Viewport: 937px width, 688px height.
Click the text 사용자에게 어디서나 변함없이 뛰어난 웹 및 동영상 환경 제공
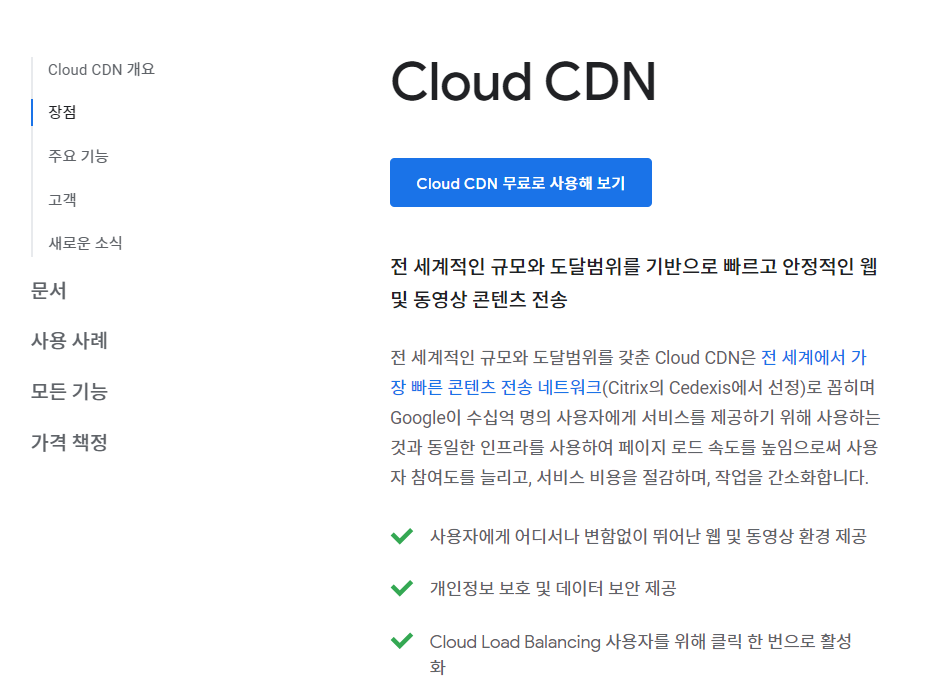(x=648, y=536)
